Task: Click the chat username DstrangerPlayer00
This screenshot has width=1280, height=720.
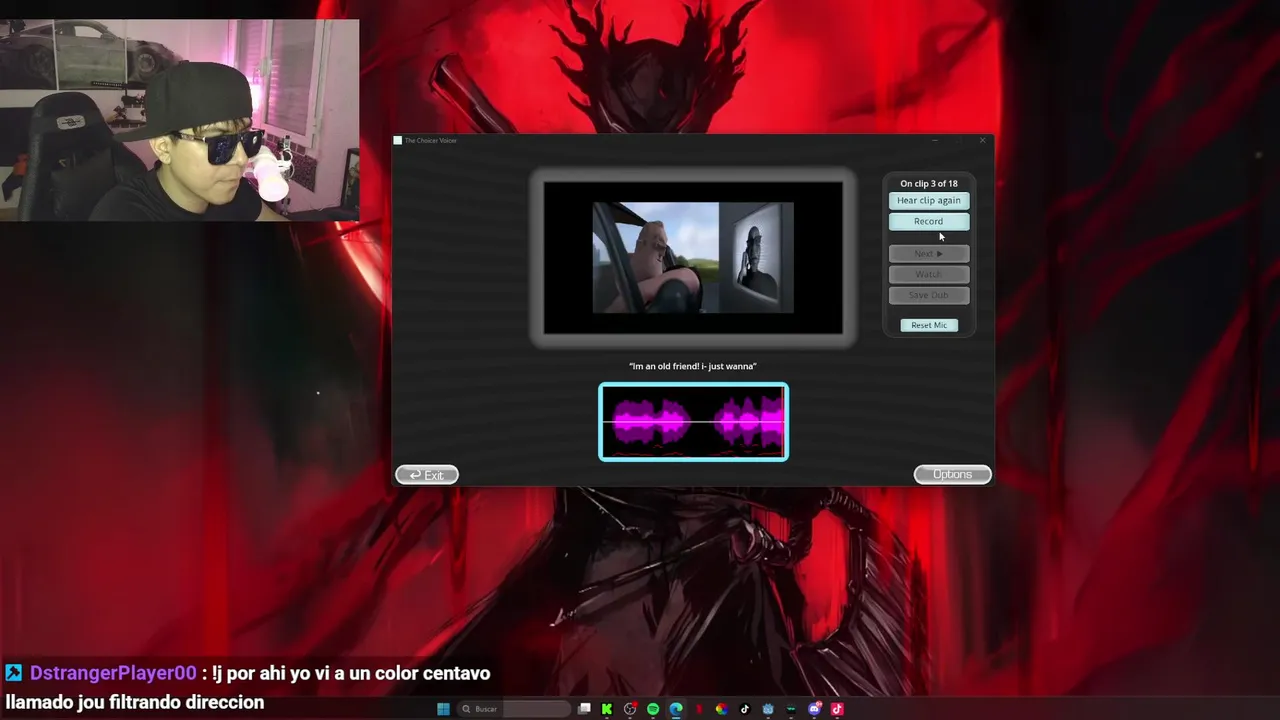Action: click(113, 673)
